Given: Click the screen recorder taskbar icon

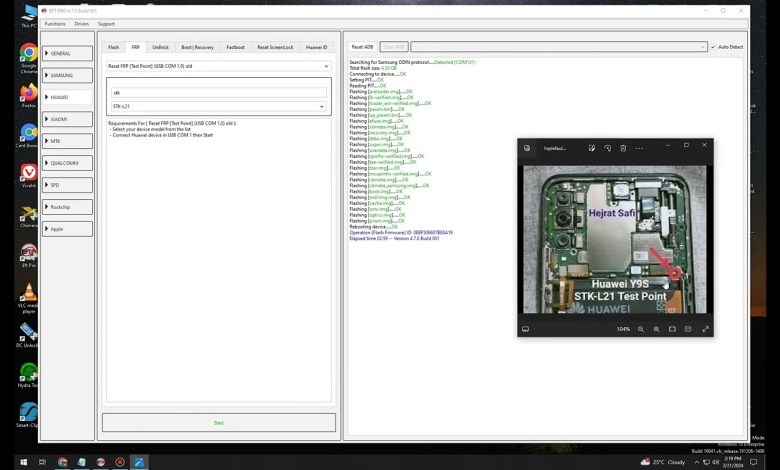Looking at the screenshot, I should click(x=120, y=462).
